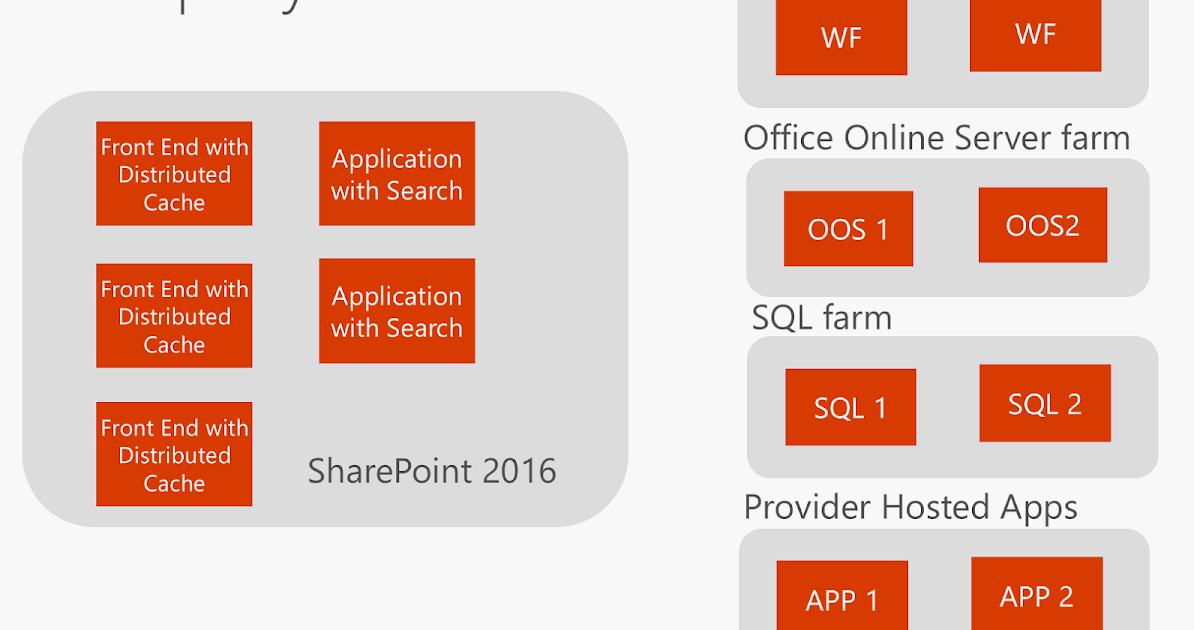
Task: Select the SQL 2 server box
Action: 1045,403
